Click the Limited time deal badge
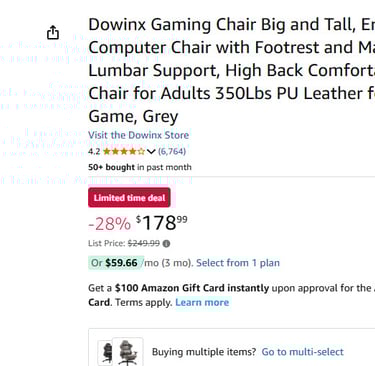The image size is (375, 366). [x=129, y=198]
